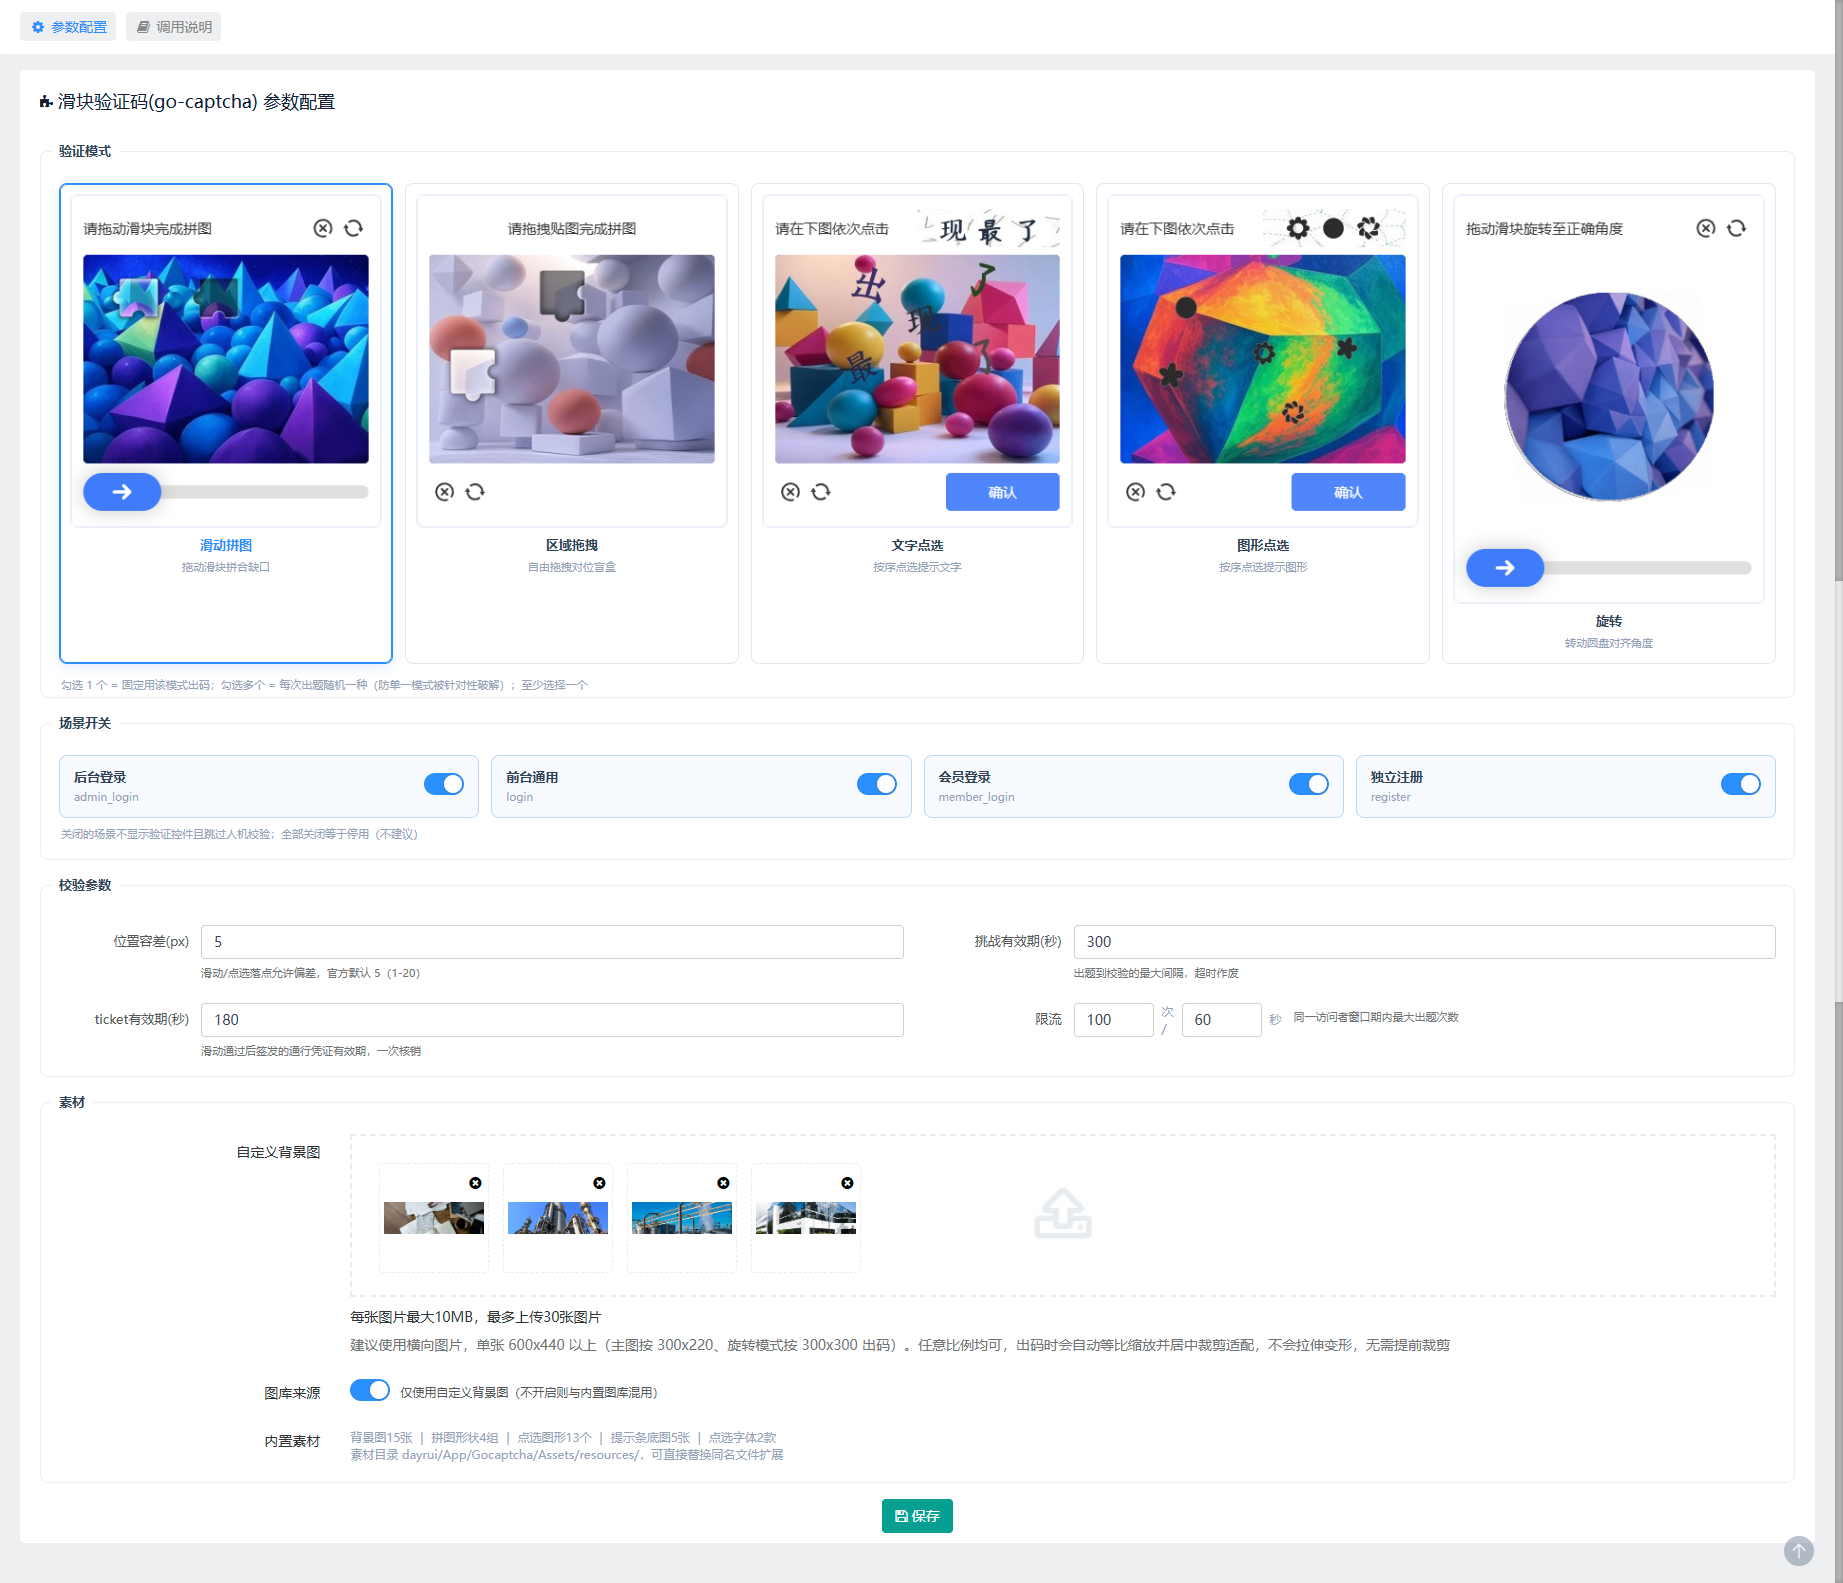The image size is (1843, 1583).
Task: Save the configuration with 保存 button
Action: coord(917,1516)
